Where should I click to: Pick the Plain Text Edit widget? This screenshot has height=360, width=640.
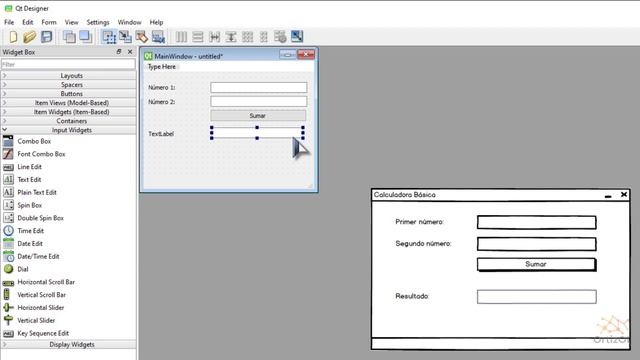tap(37, 192)
